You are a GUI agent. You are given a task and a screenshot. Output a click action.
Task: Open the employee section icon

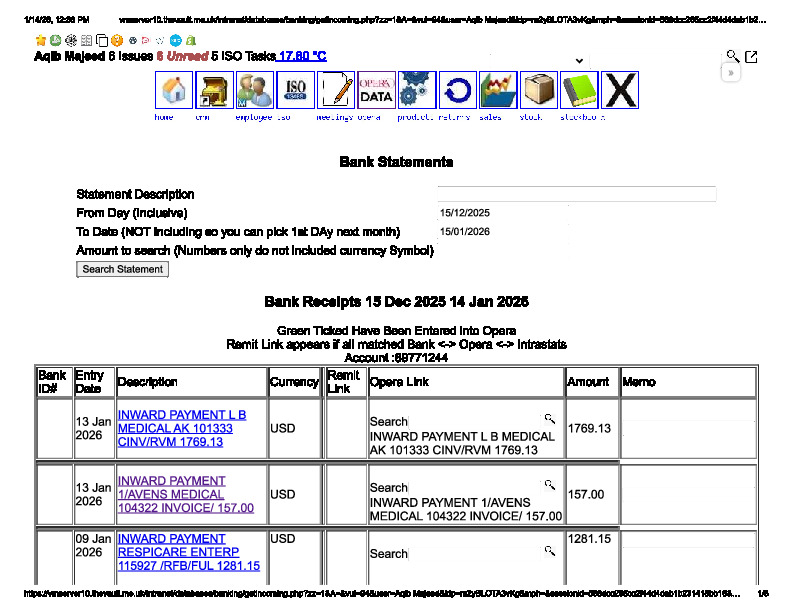pyautogui.click(x=255, y=91)
